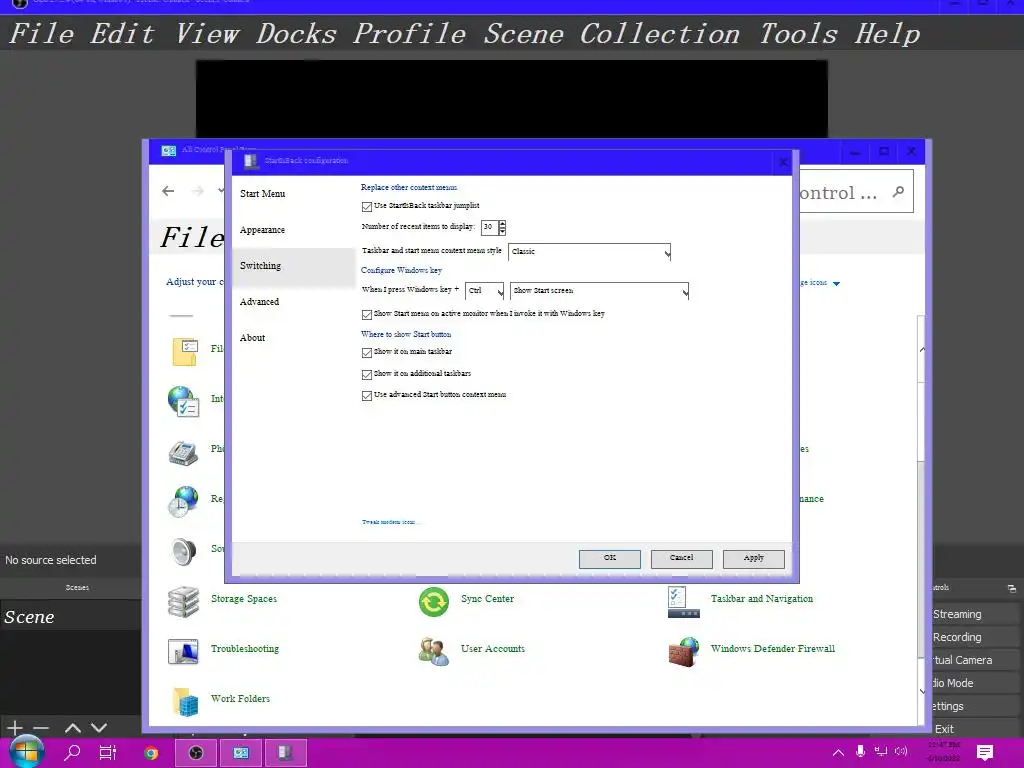Increase the recent items number spinner
The image size is (1024, 768).
click(502, 223)
